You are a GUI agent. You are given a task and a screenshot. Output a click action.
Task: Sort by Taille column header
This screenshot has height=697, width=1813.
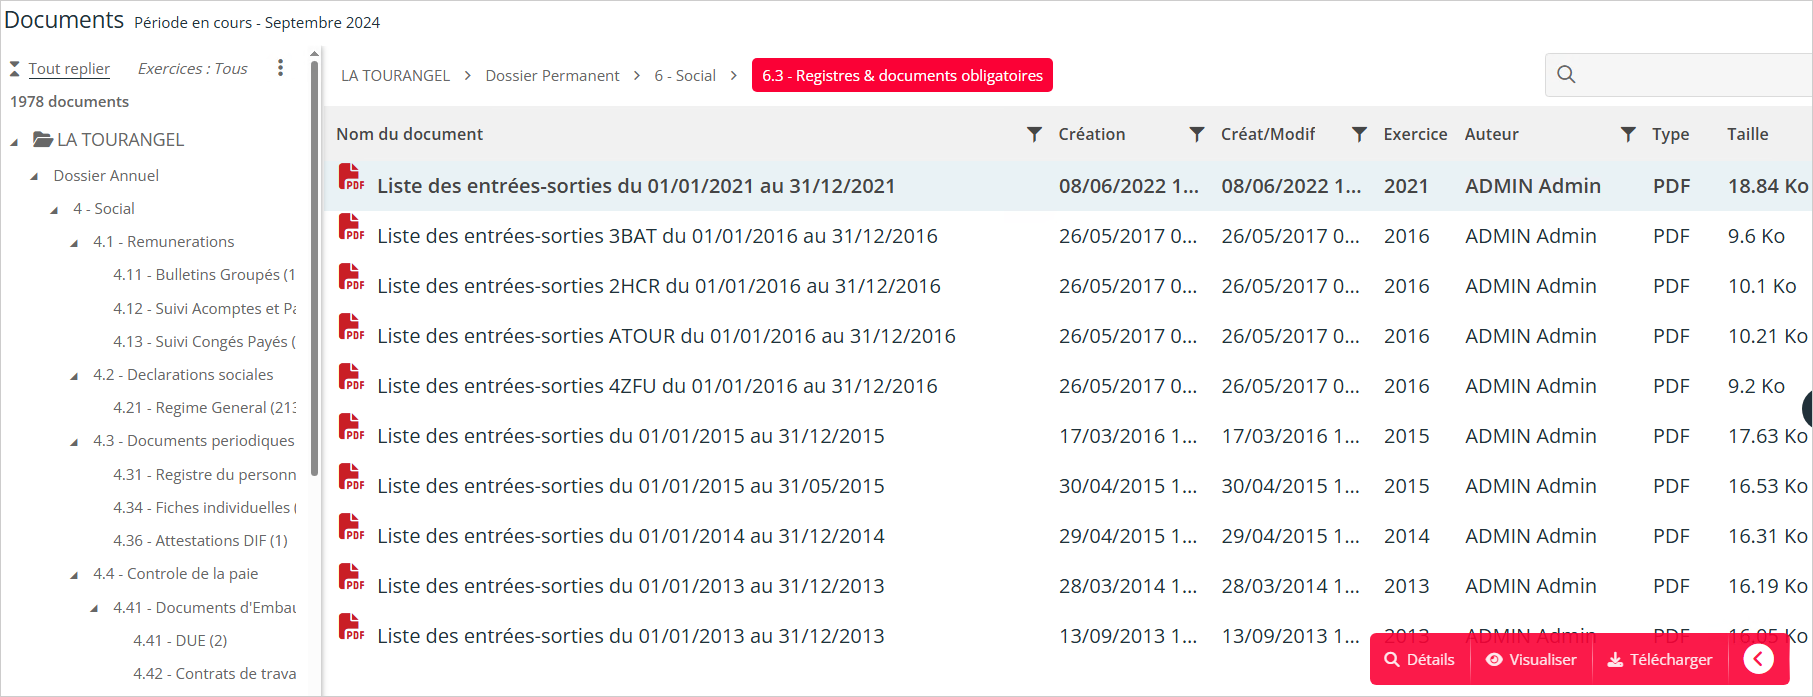(1747, 134)
